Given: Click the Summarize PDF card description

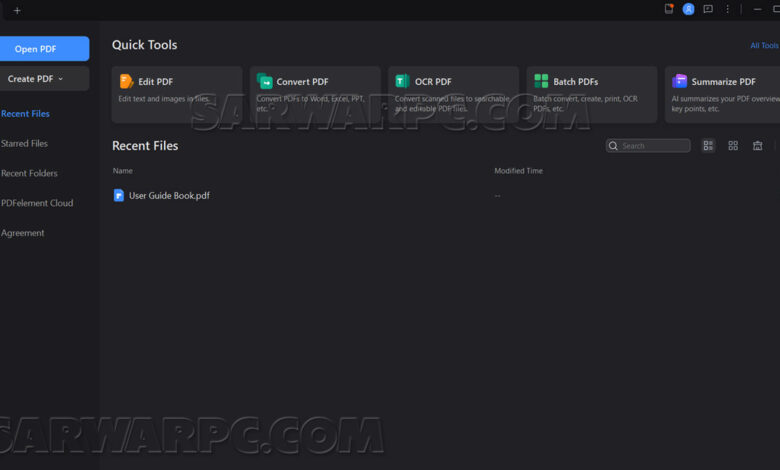Looking at the screenshot, I should point(726,103).
